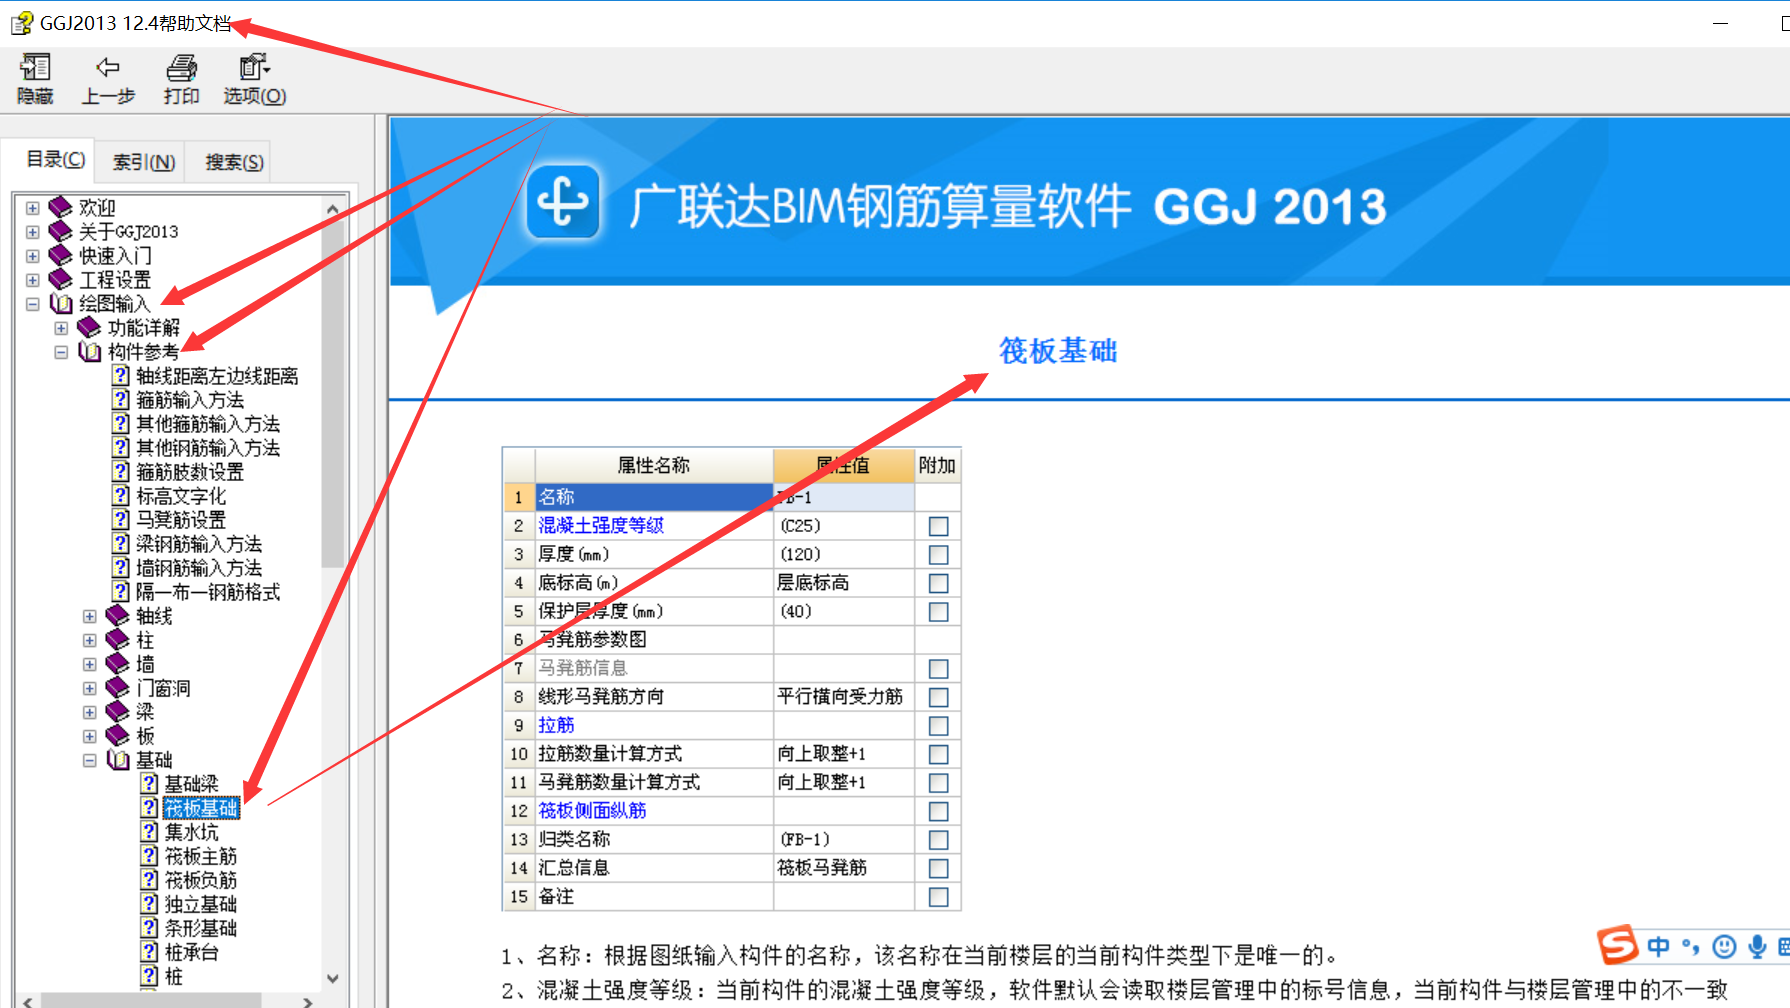Follow the 混凝土强度等级 link in table

[x=601, y=525]
